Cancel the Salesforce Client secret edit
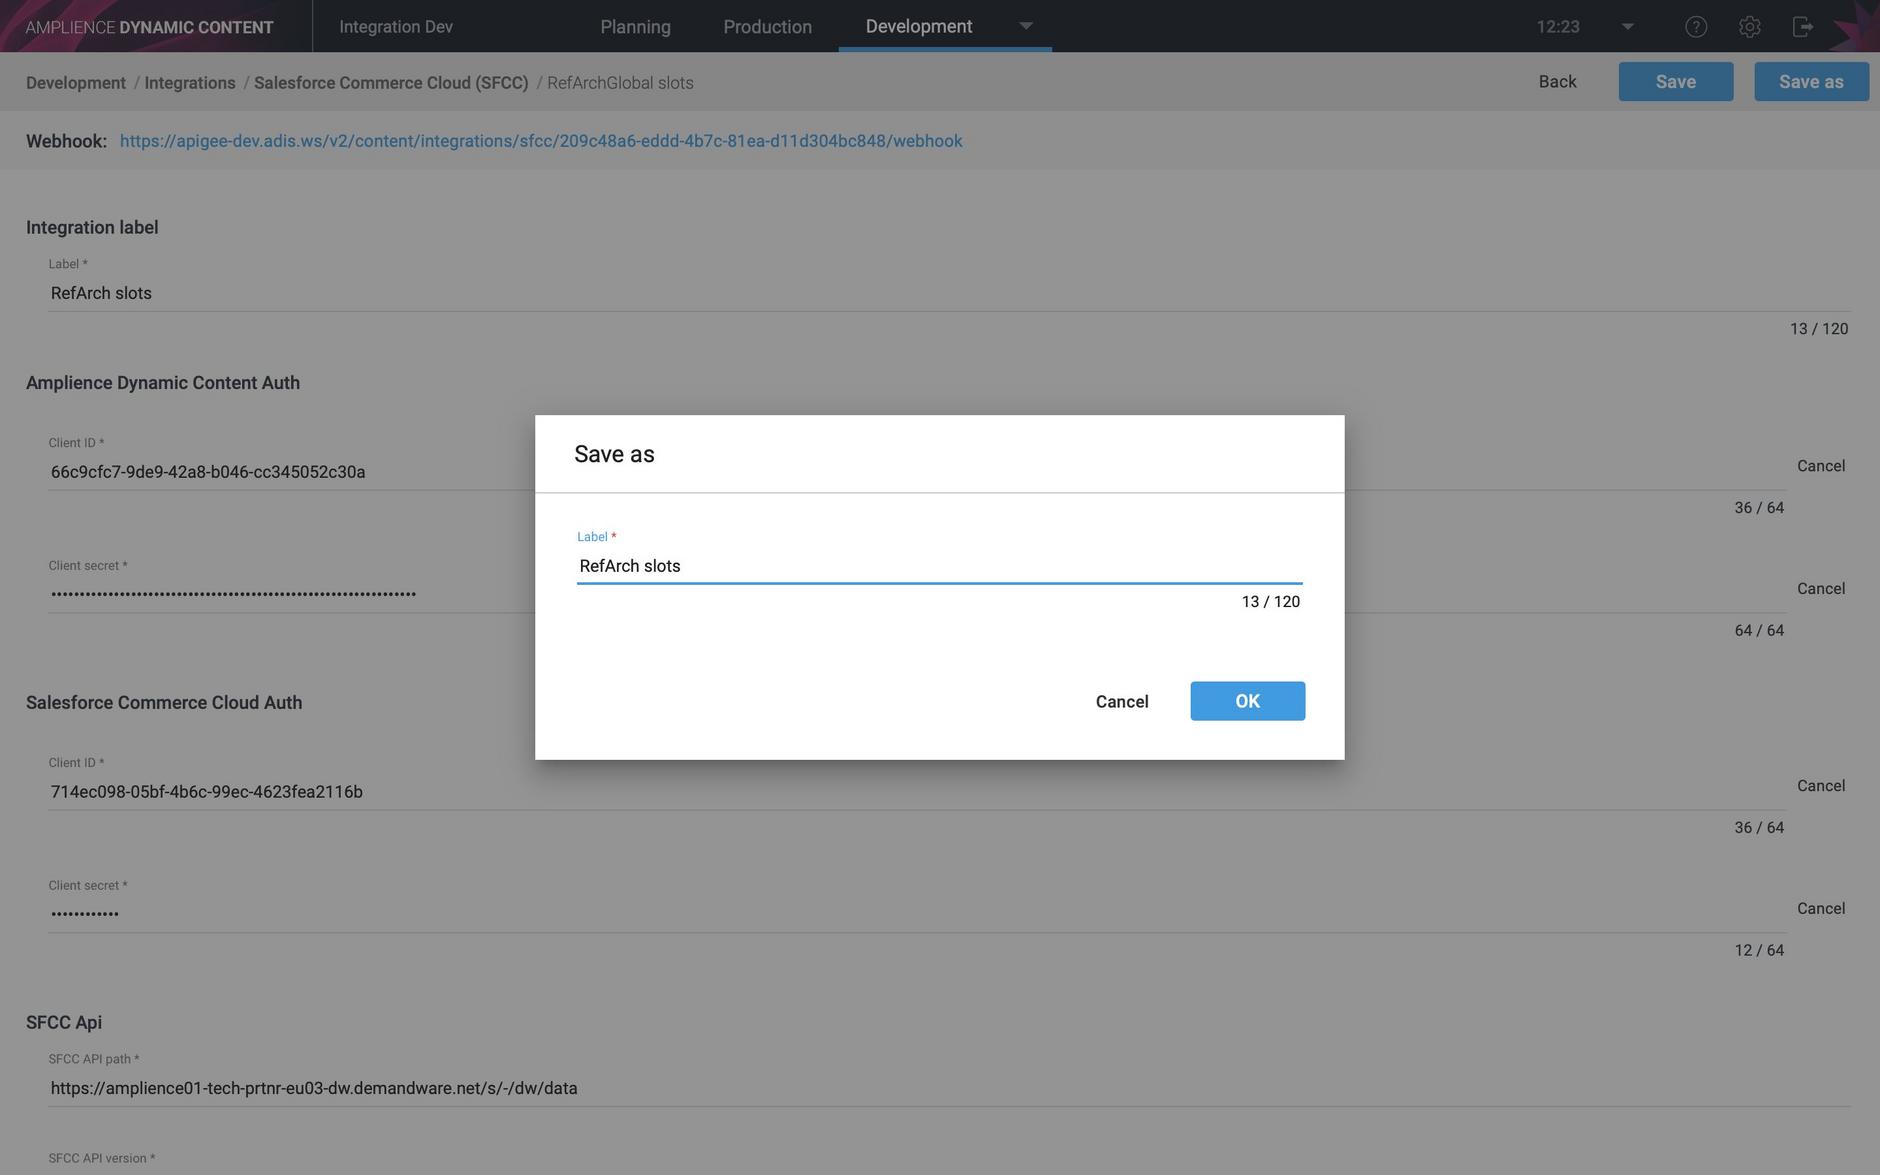Screen dimensions: 1880x1175 click(x=1821, y=909)
